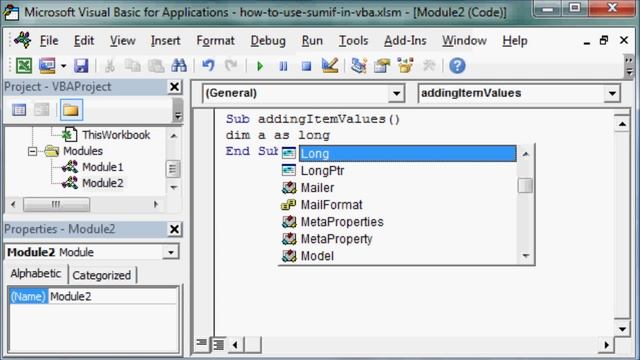The image size is (640, 360).
Task: Open the Edit menu
Action: pyautogui.click(x=84, y=40)
